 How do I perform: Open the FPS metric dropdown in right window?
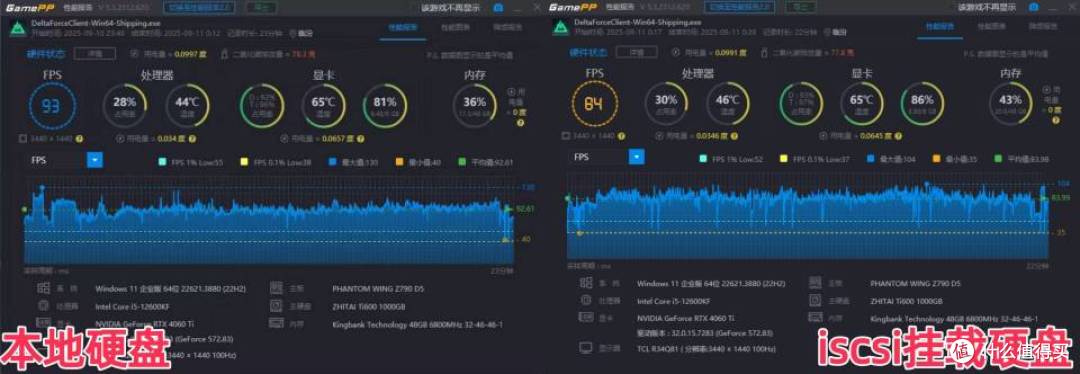click(x=637, y=157)
